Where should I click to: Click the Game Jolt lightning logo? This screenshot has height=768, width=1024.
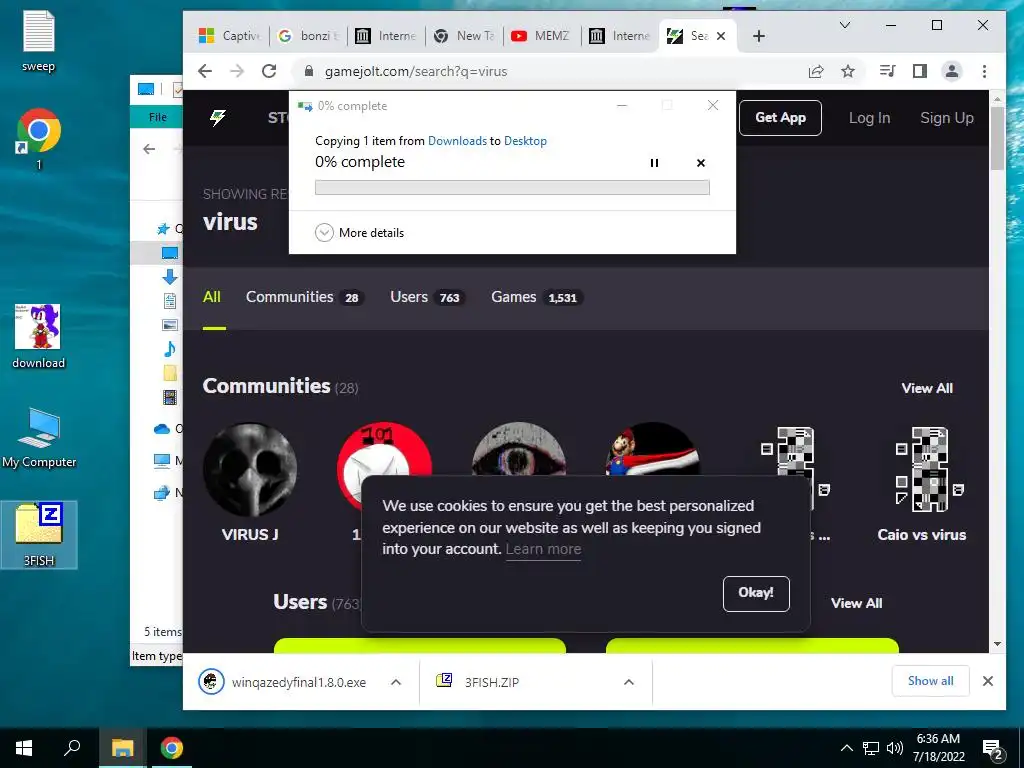[x=217, y=118]
